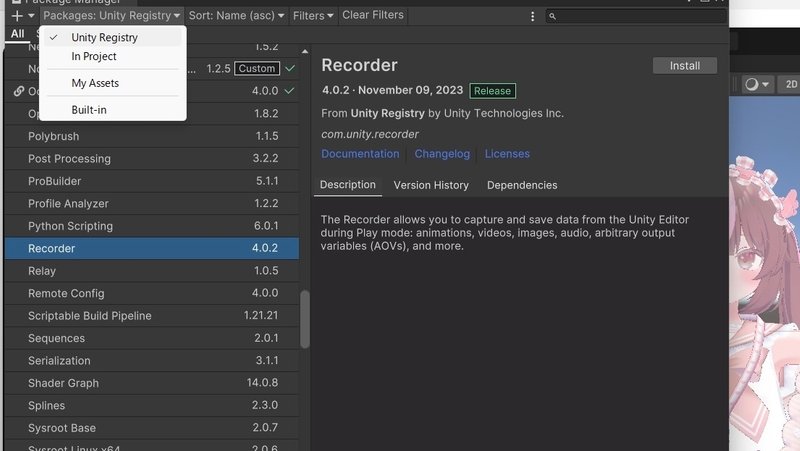800x451 pixels.
Task: Select the Scriptable Build Pipeline package
Action: (152, 316)
